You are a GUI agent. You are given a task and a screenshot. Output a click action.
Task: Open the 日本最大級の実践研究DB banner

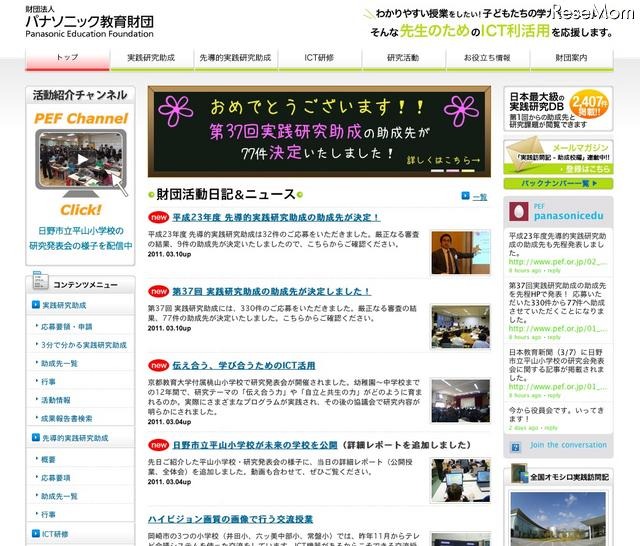(558, 109)
